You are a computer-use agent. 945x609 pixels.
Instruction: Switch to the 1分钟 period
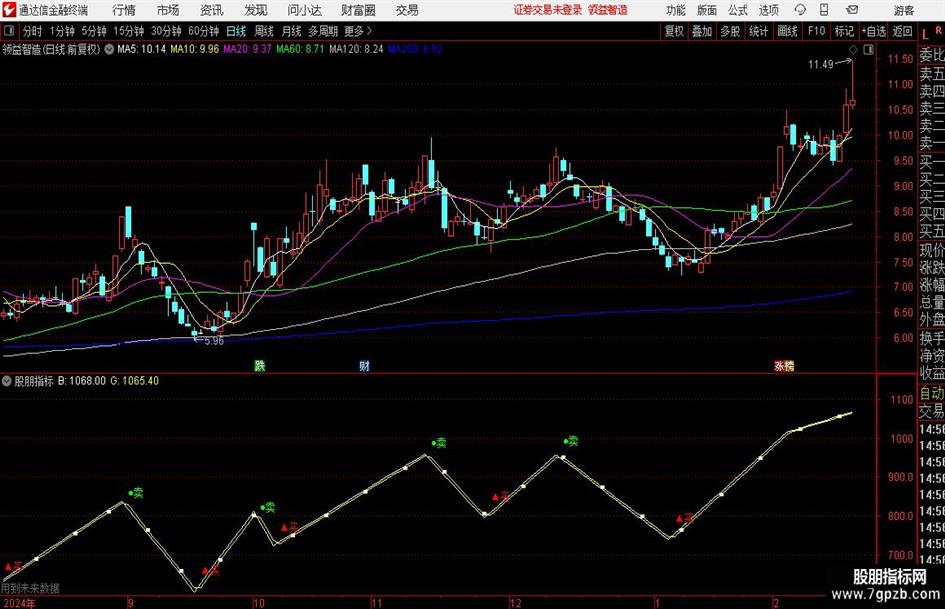61,31
